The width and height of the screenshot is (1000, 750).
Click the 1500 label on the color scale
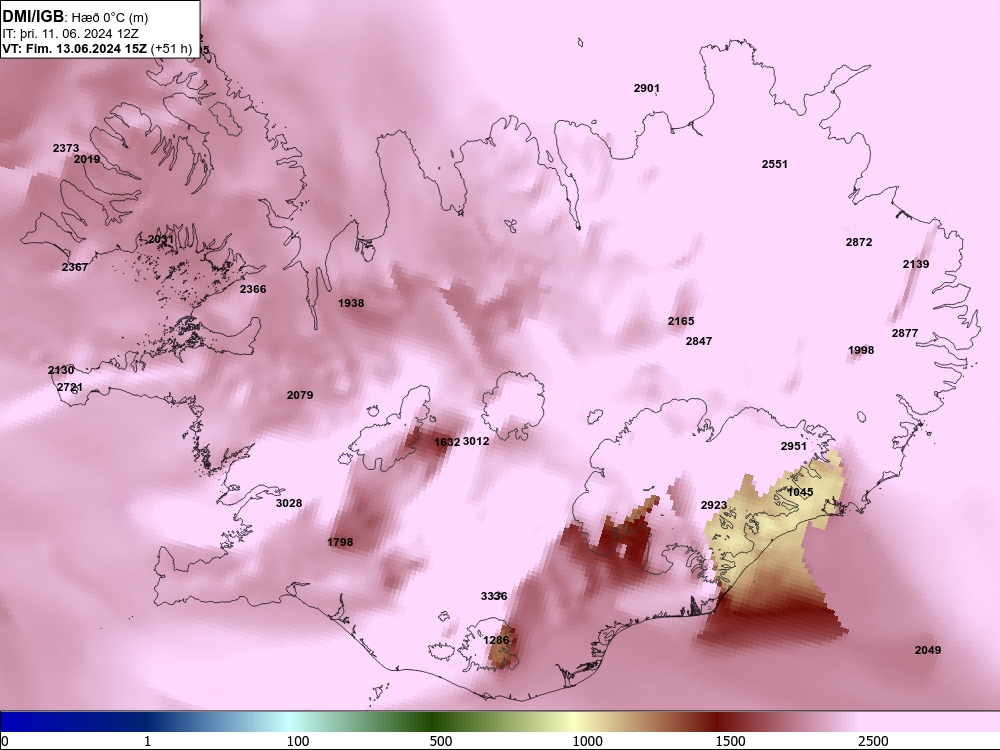point(730,741)
